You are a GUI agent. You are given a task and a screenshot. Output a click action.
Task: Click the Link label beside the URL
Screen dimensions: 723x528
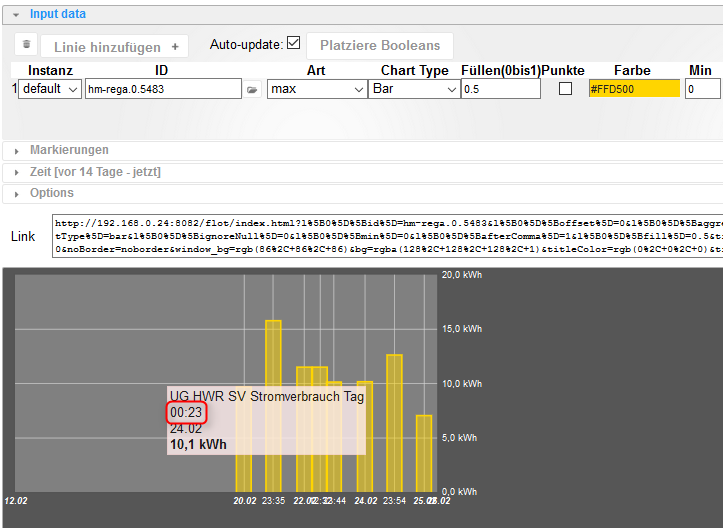tap(23, 237)
